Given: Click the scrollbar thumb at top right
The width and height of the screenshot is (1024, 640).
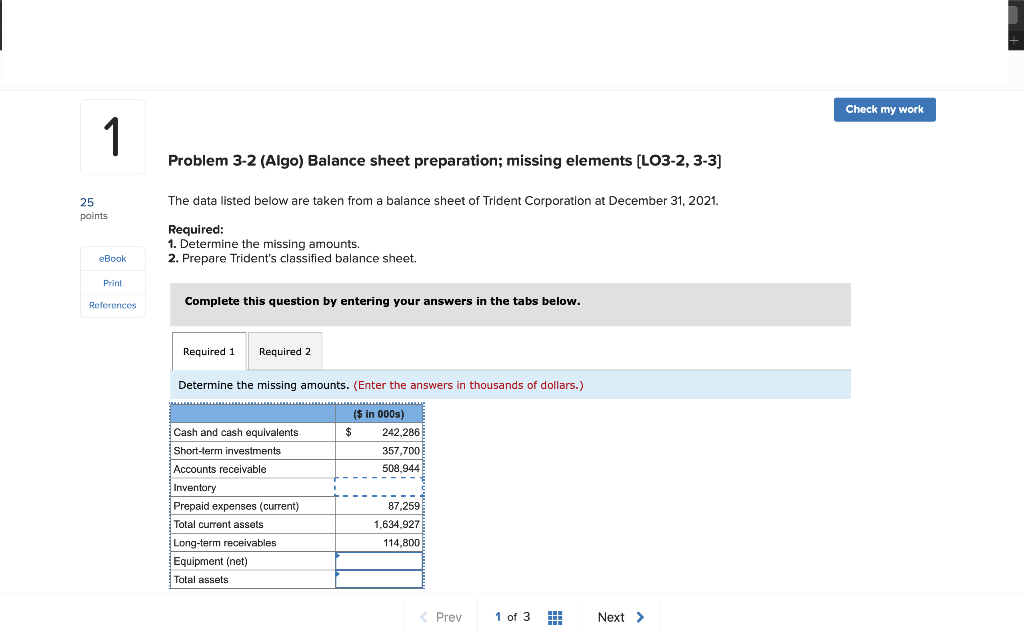Looking at the screenshot, I should (x=1013, y=15).
